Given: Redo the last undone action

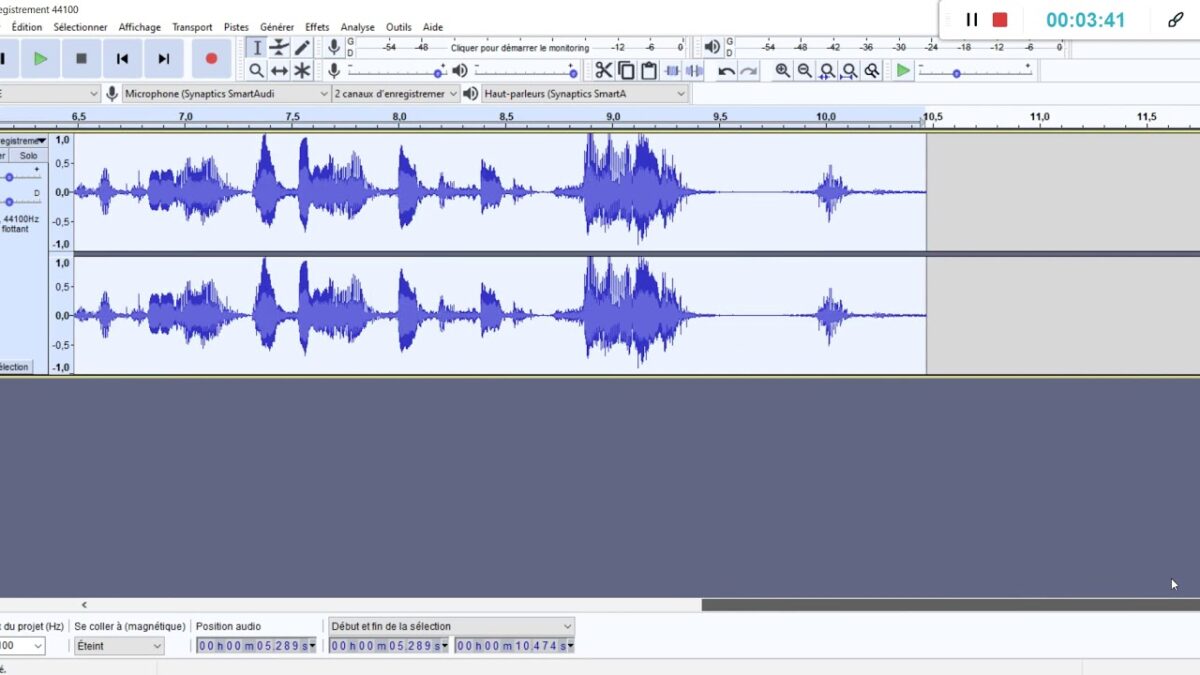Looking at the screenshot, I should pos(749,71).
